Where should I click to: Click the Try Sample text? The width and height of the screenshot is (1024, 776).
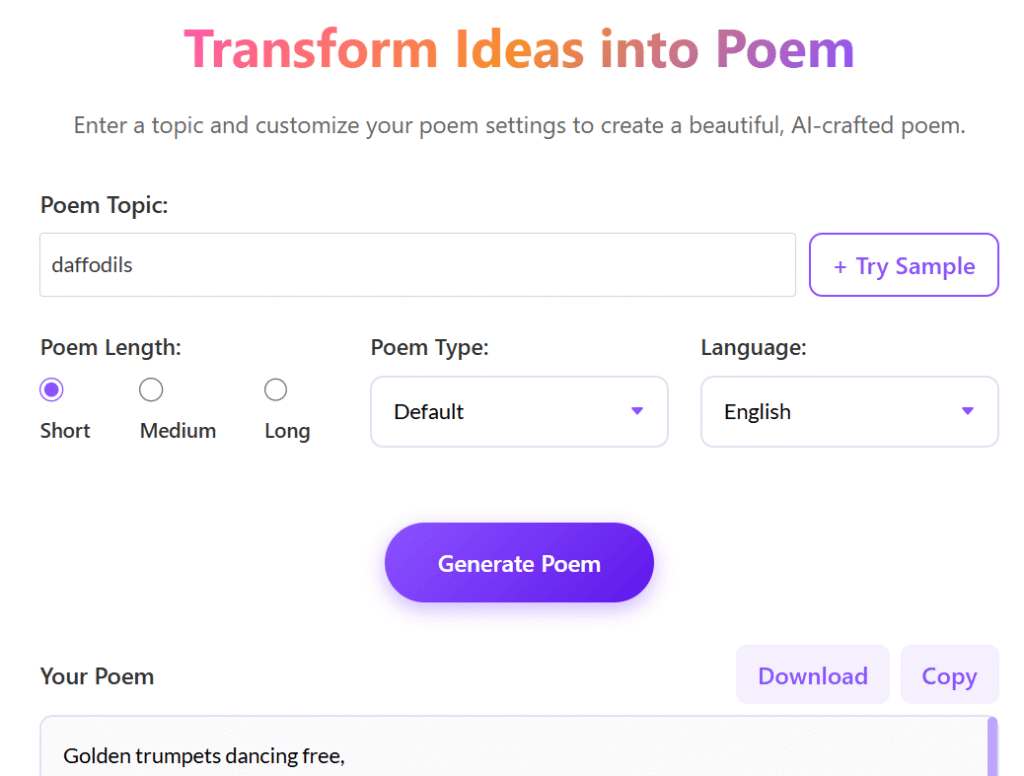coord(915,266)
